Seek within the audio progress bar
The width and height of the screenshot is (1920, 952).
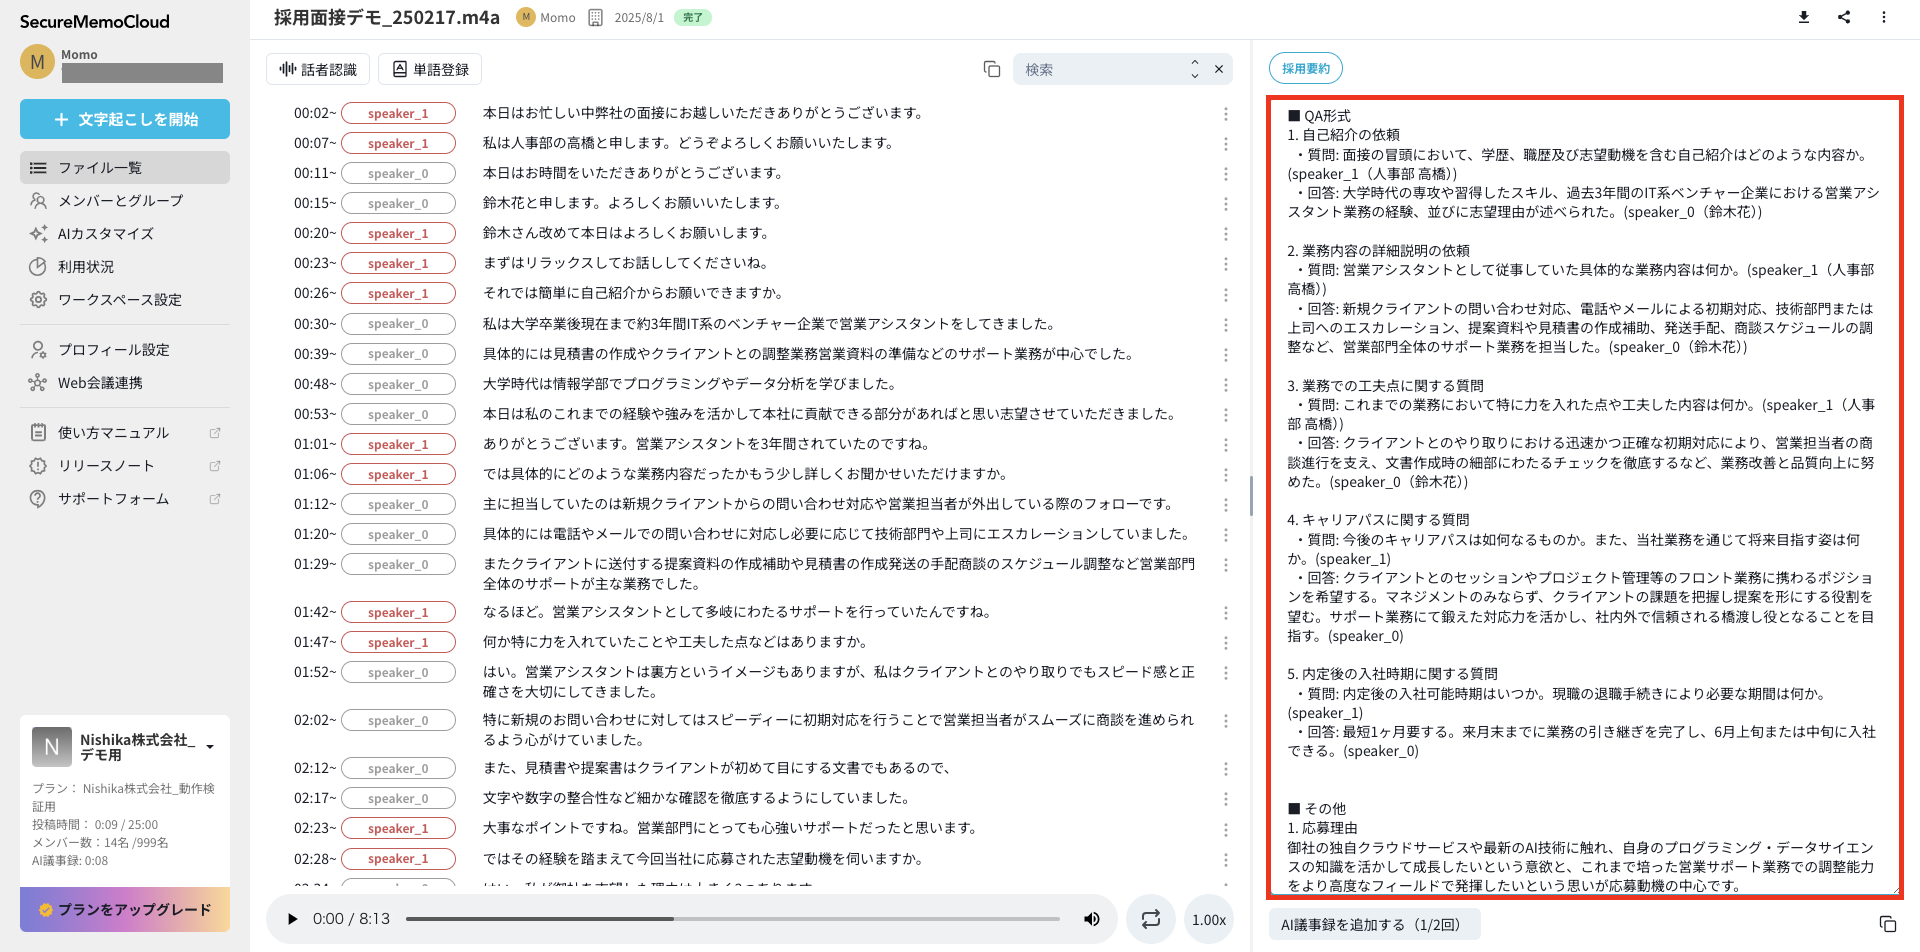pyautogui.click(x=730, y=918)
